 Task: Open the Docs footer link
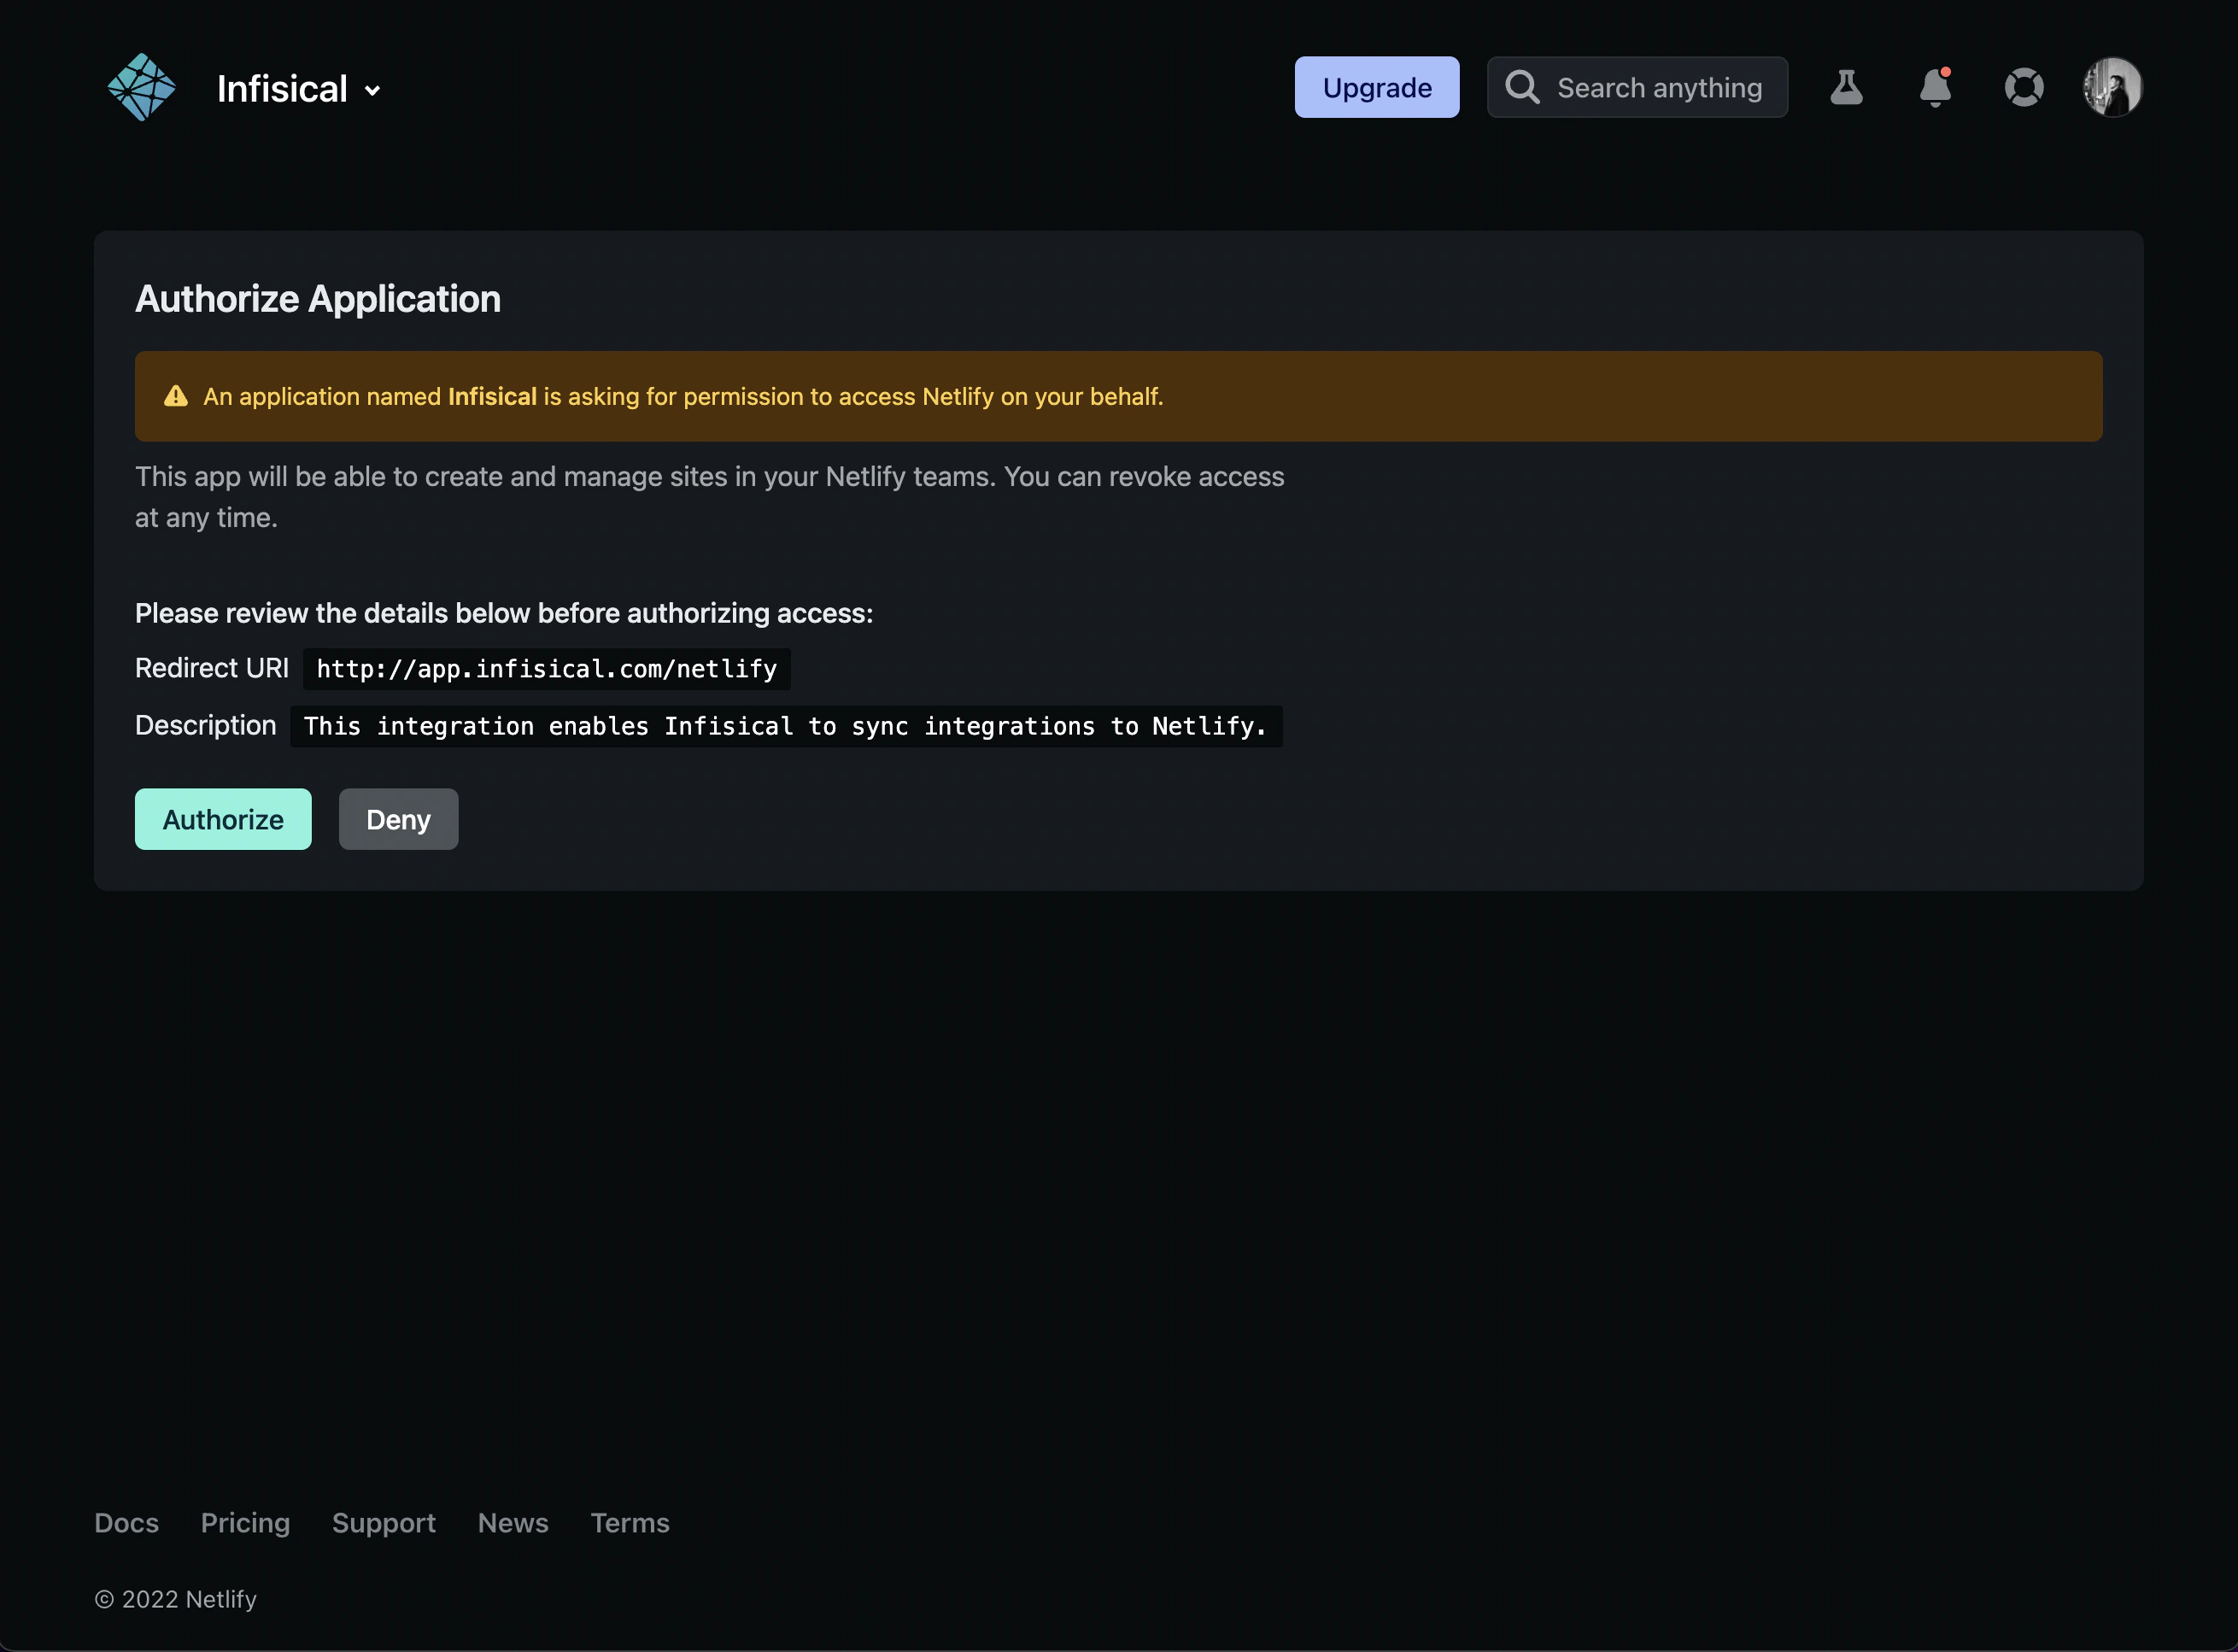(126, 1522)
